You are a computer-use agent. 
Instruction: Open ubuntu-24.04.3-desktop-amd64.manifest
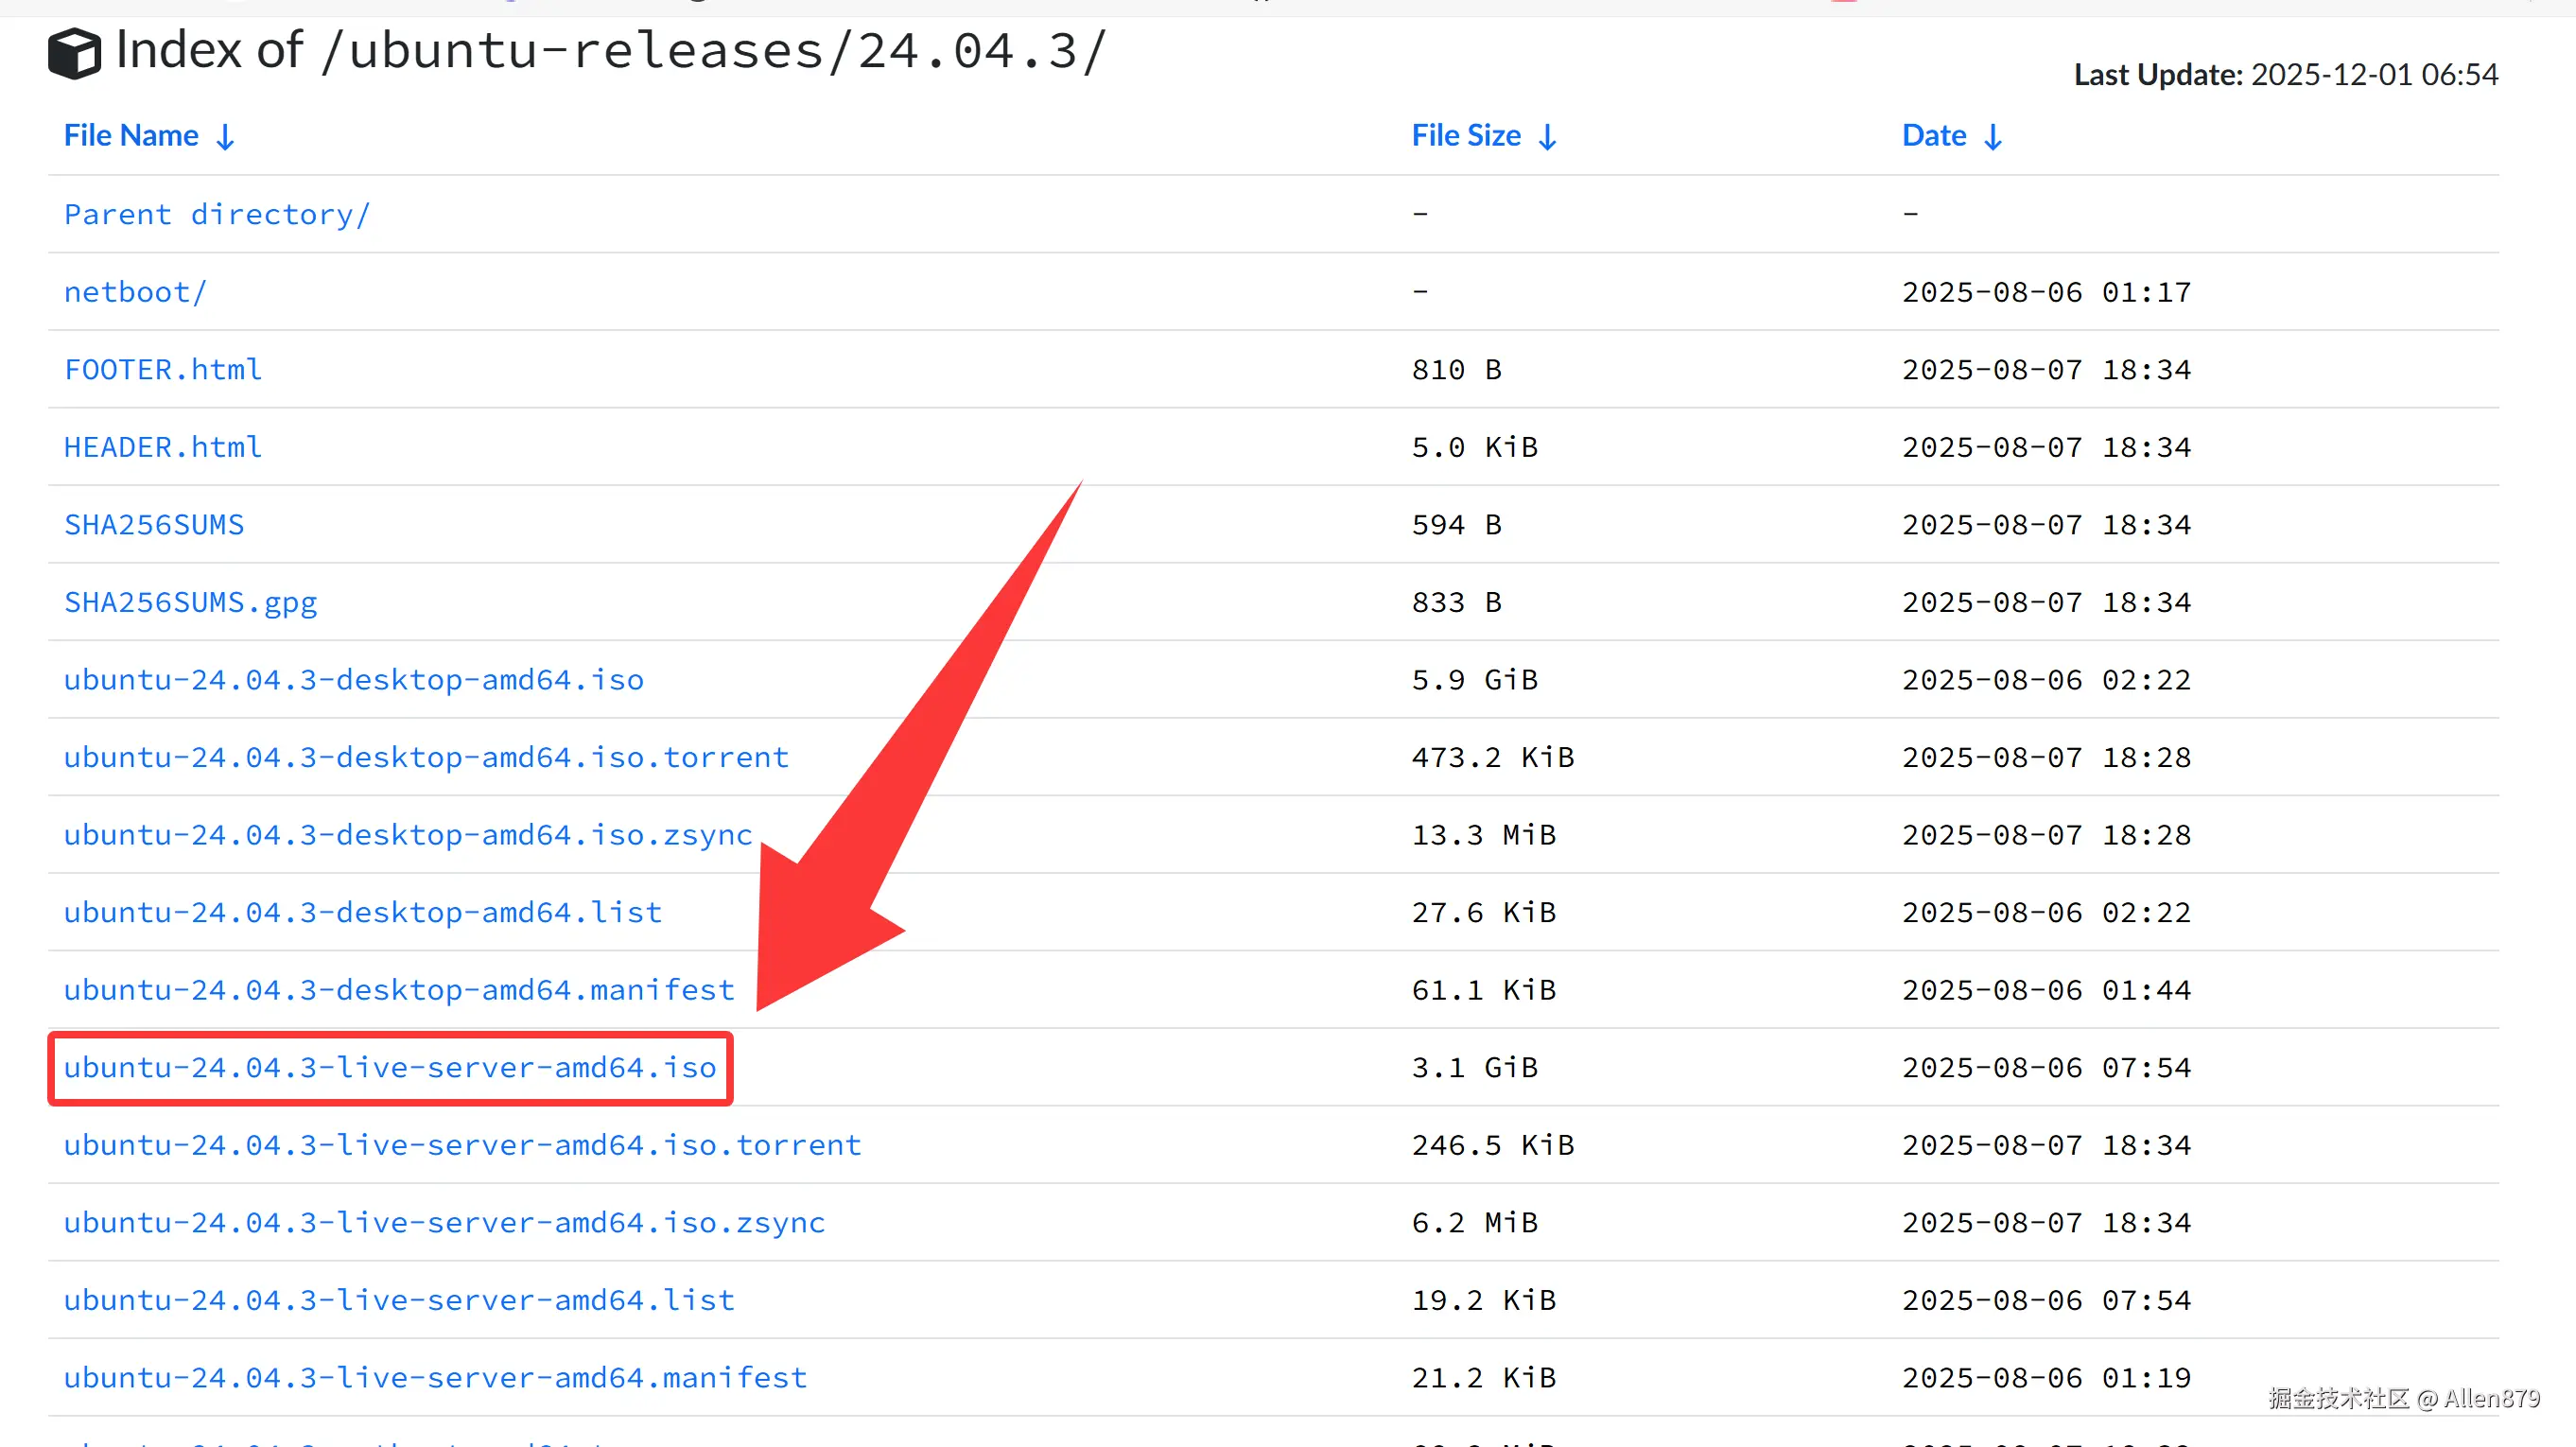(399, 989)
